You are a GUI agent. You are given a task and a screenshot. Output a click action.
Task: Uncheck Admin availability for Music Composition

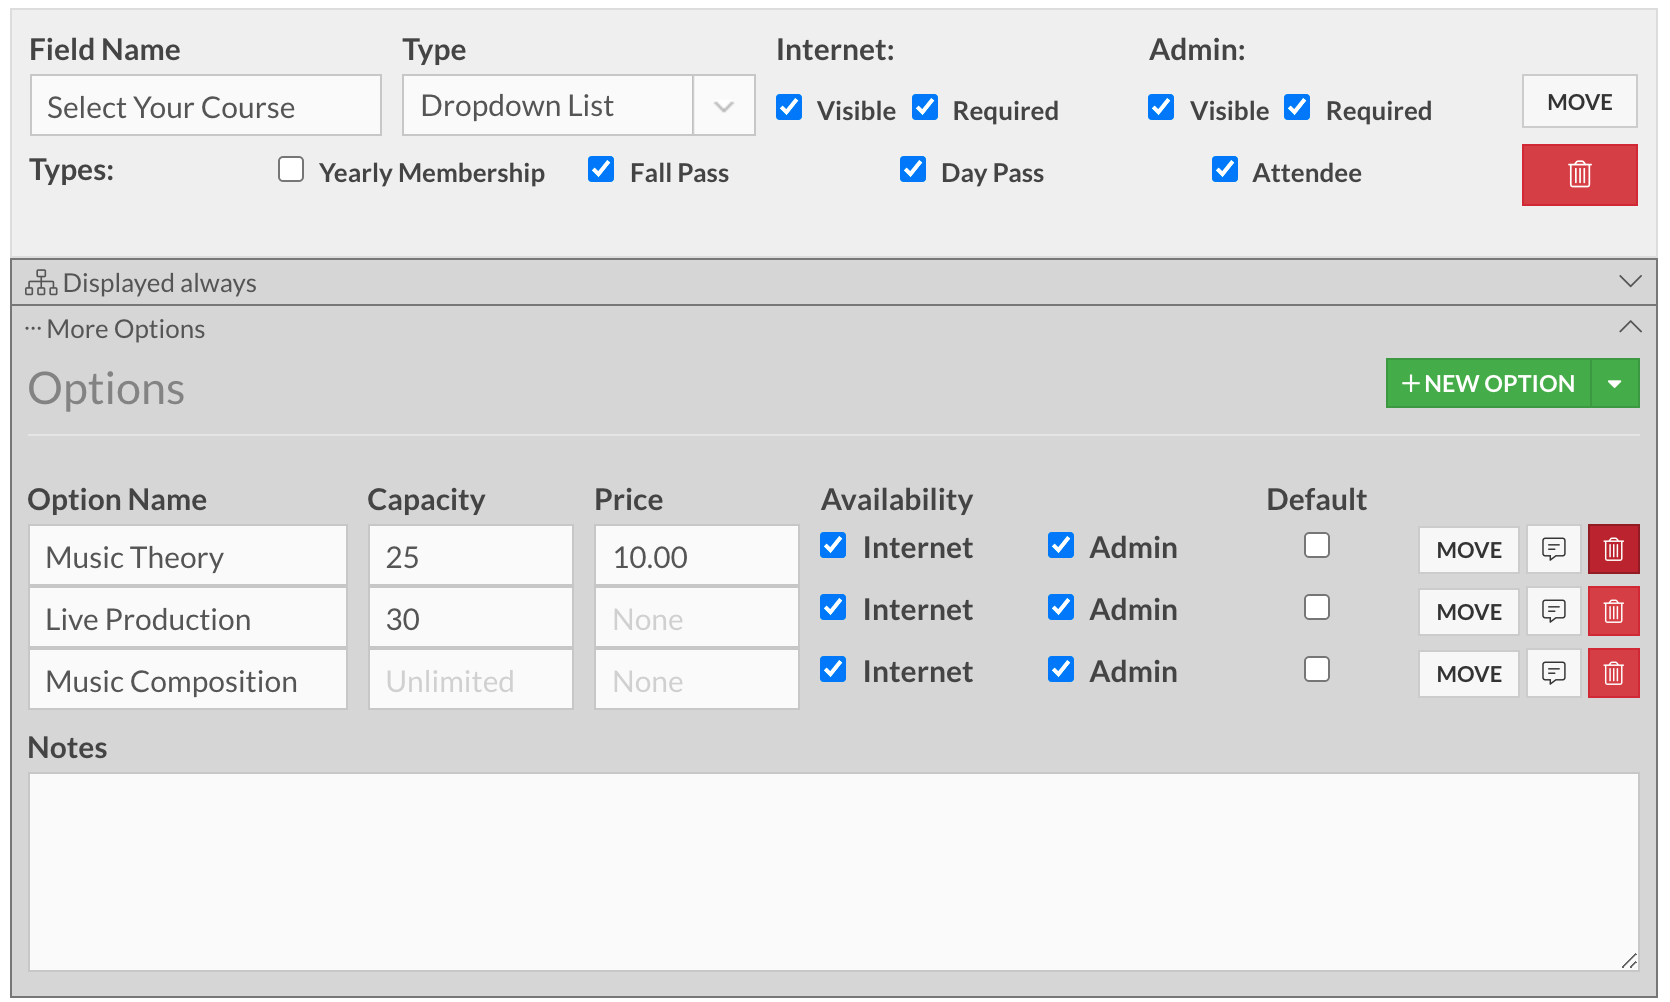(1061, 669)
